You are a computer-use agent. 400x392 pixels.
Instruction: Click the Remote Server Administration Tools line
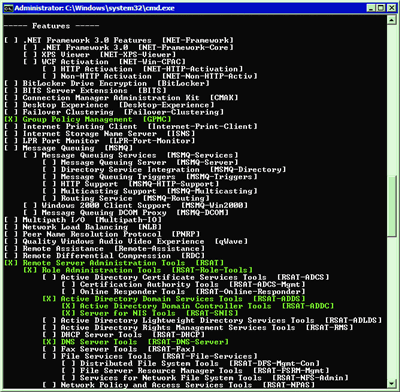[x=114, y=263]
